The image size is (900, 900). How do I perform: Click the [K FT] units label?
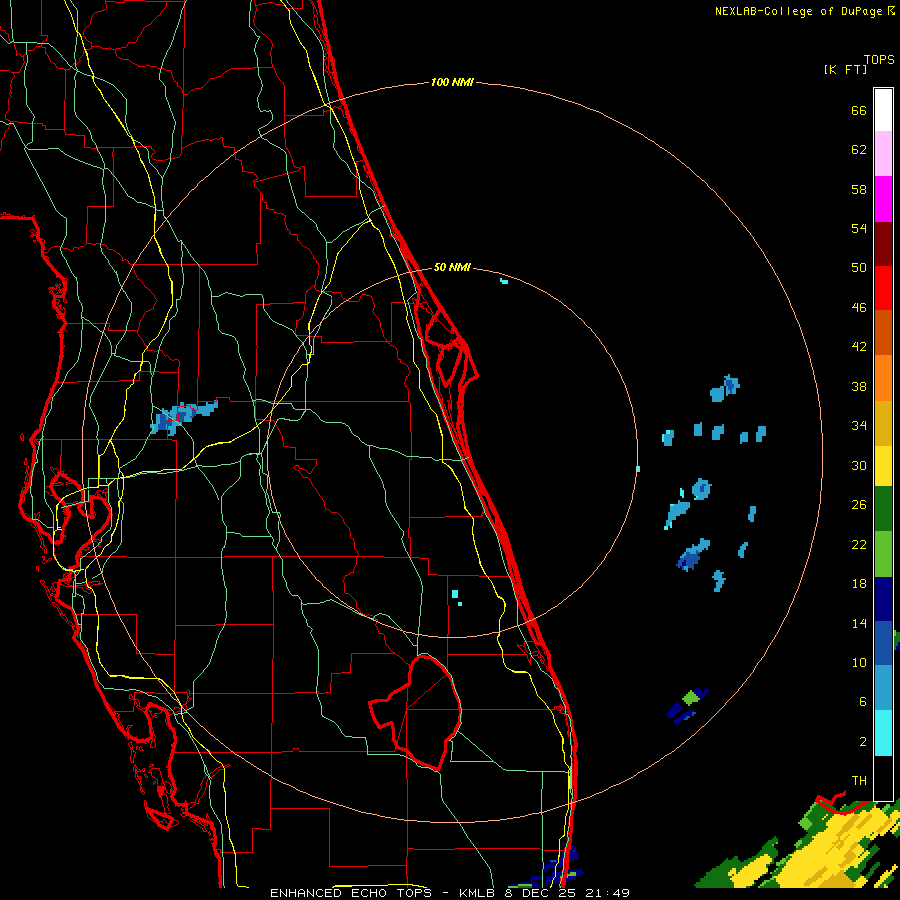pyautogui.click(x=845, y=70)
